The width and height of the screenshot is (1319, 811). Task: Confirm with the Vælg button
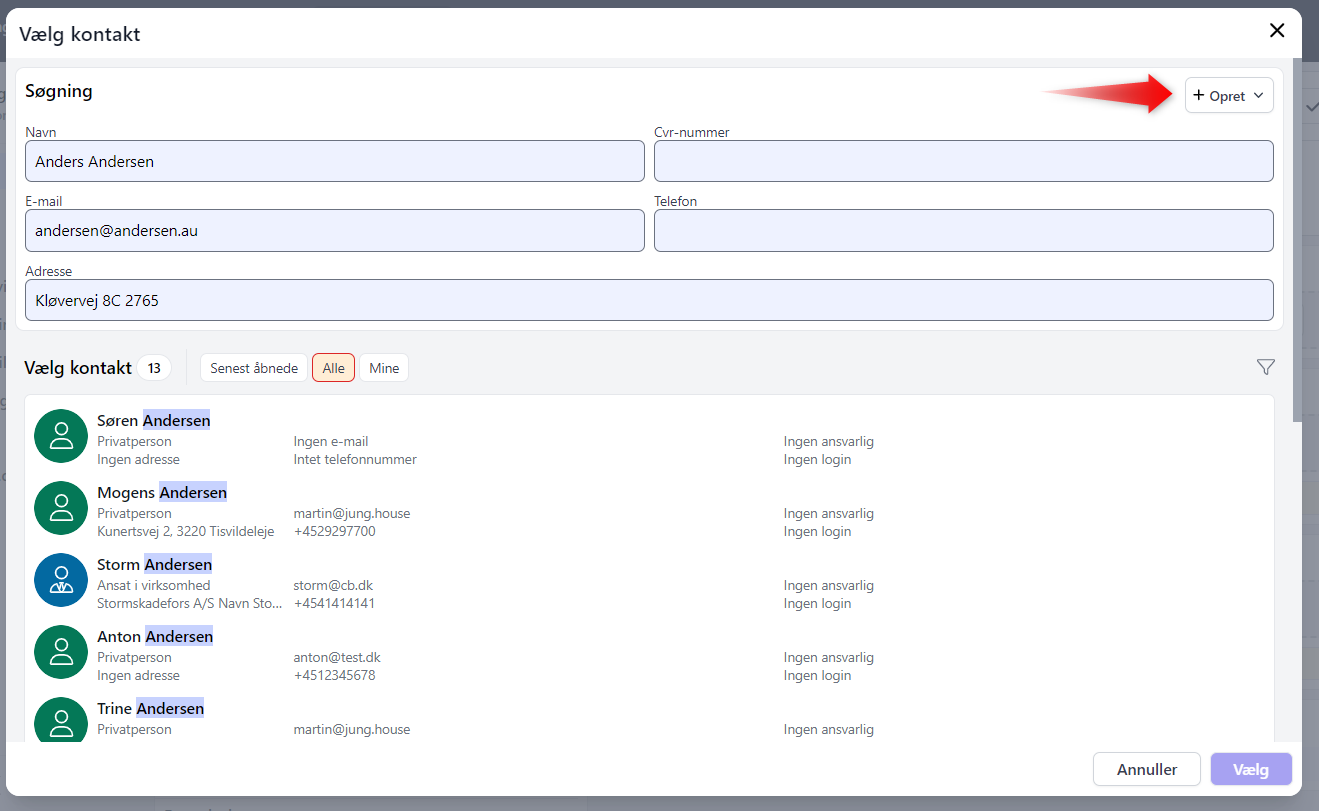[1251, 769]
